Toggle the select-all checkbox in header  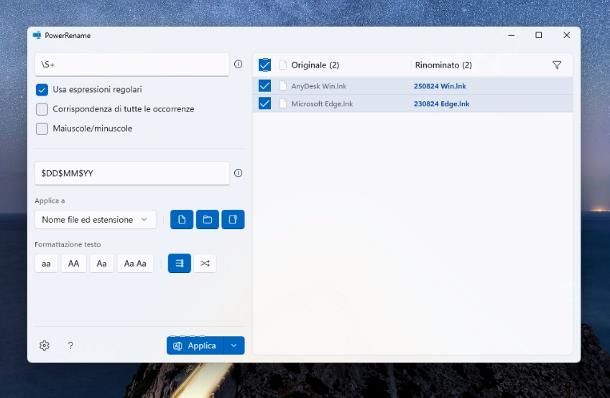[265, 65]
